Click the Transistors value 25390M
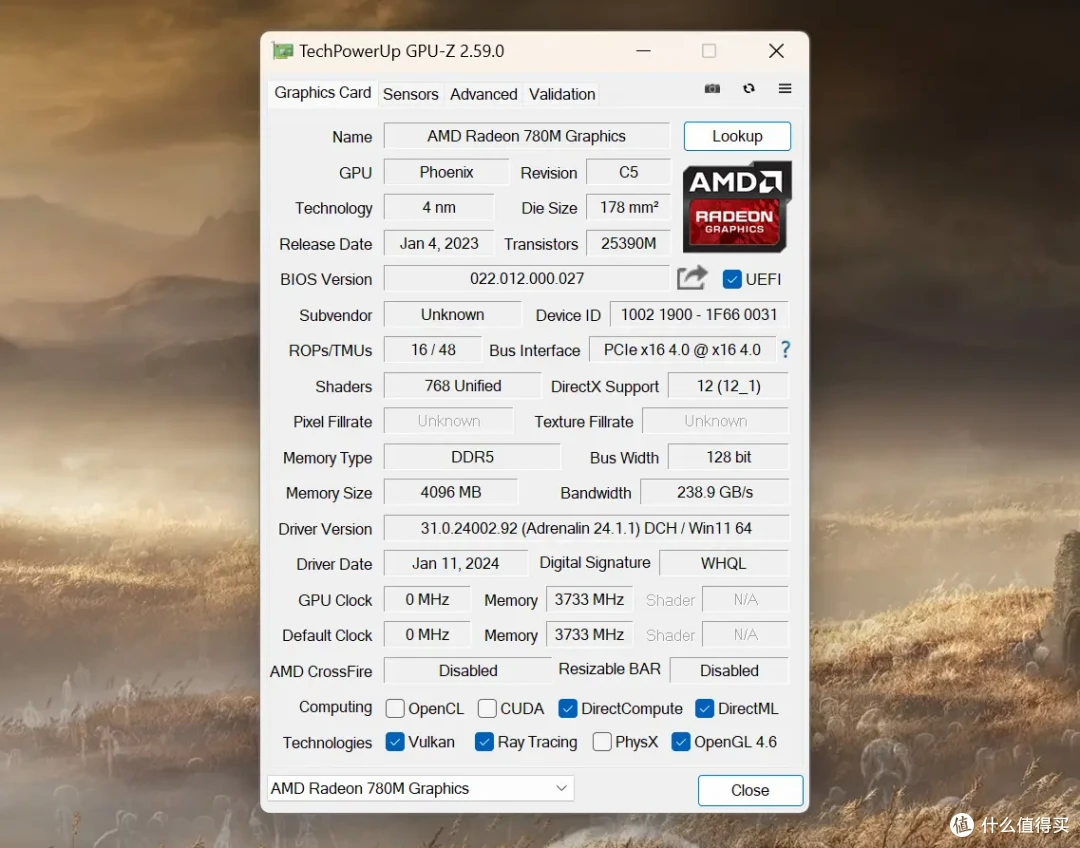 [x=628, y=243]
